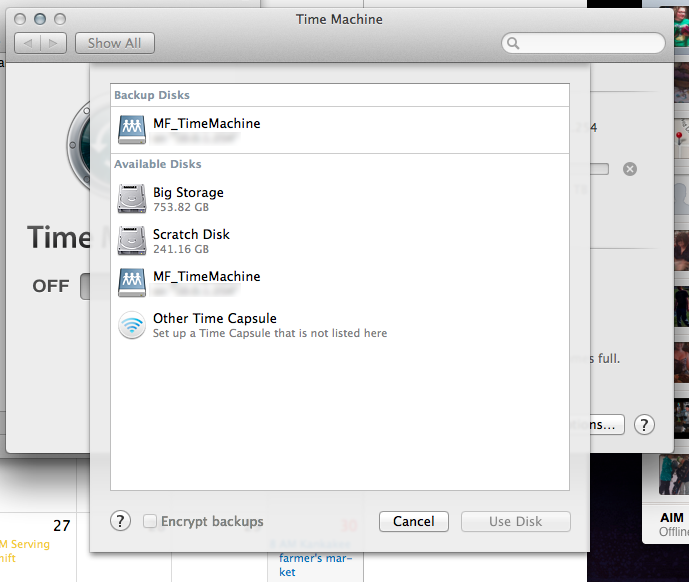Select the Big Storage disk
The width and height of the screenshot is (689, 582).
click(340, 199)
